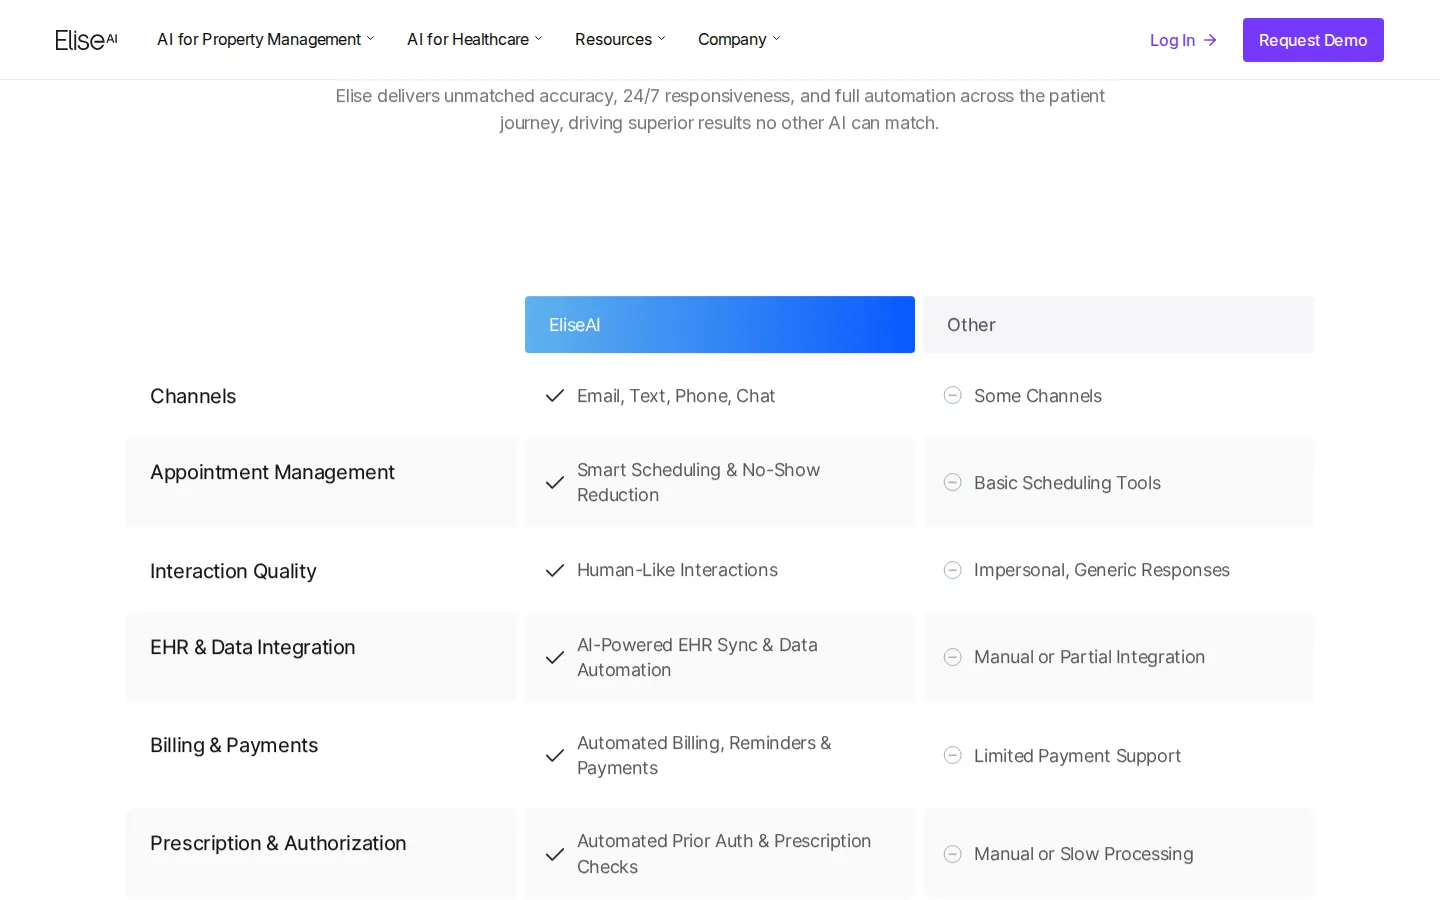Click checkmark beside Smart Scheduling & No-Show Reduction

(x=555, y=483)
